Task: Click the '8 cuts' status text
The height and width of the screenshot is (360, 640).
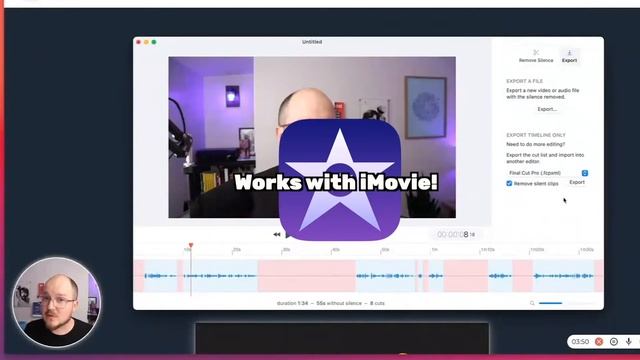Action: pos(378,303)
